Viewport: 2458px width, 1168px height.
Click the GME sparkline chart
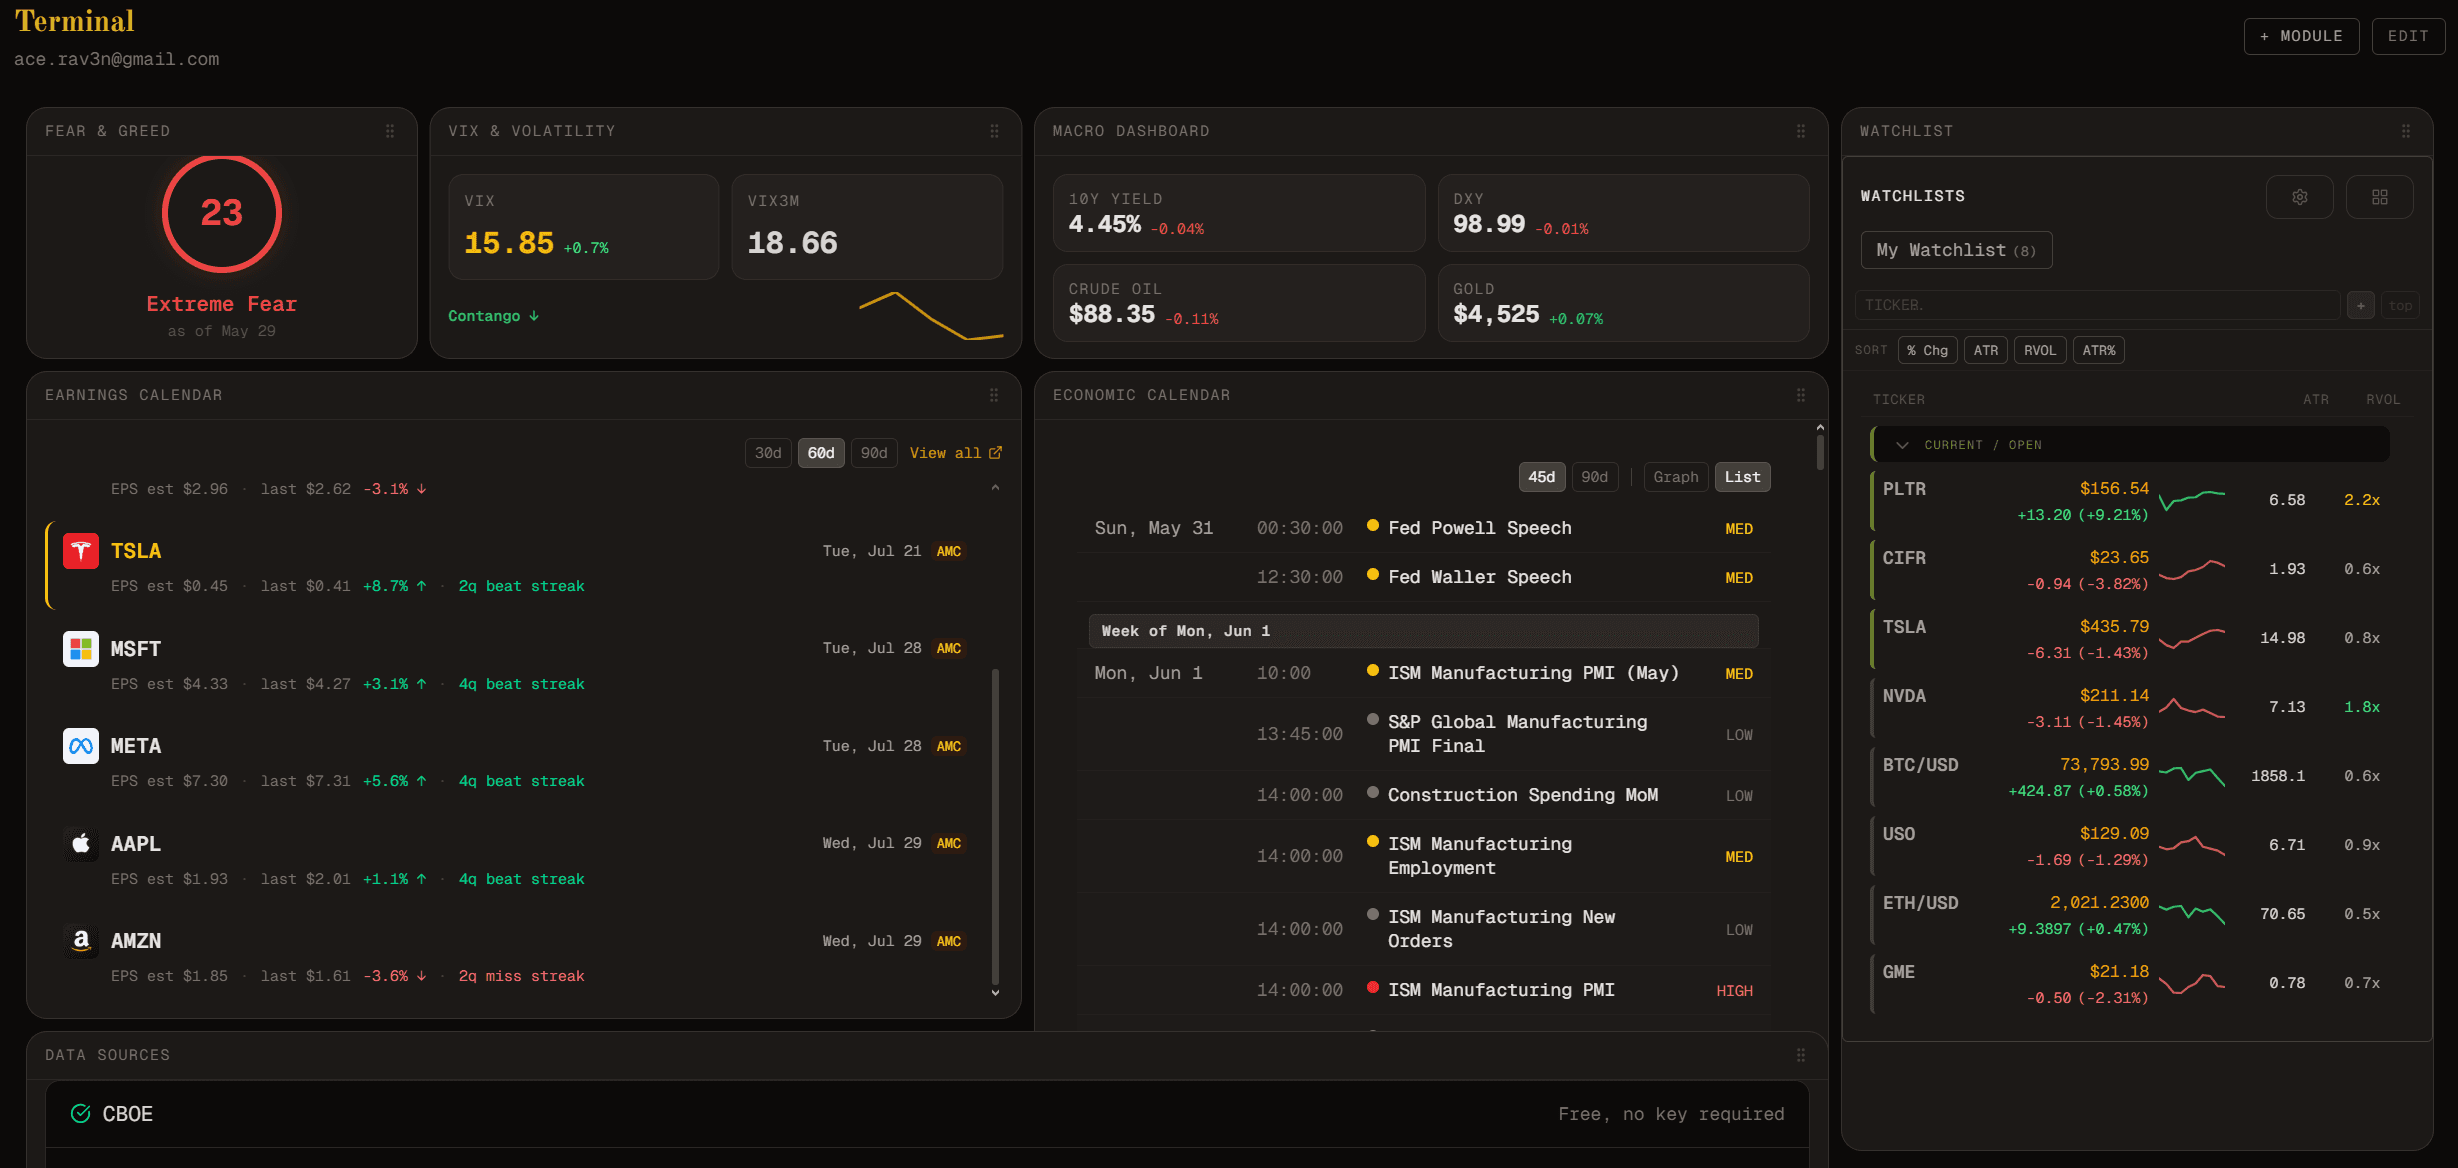point(2192,984)
